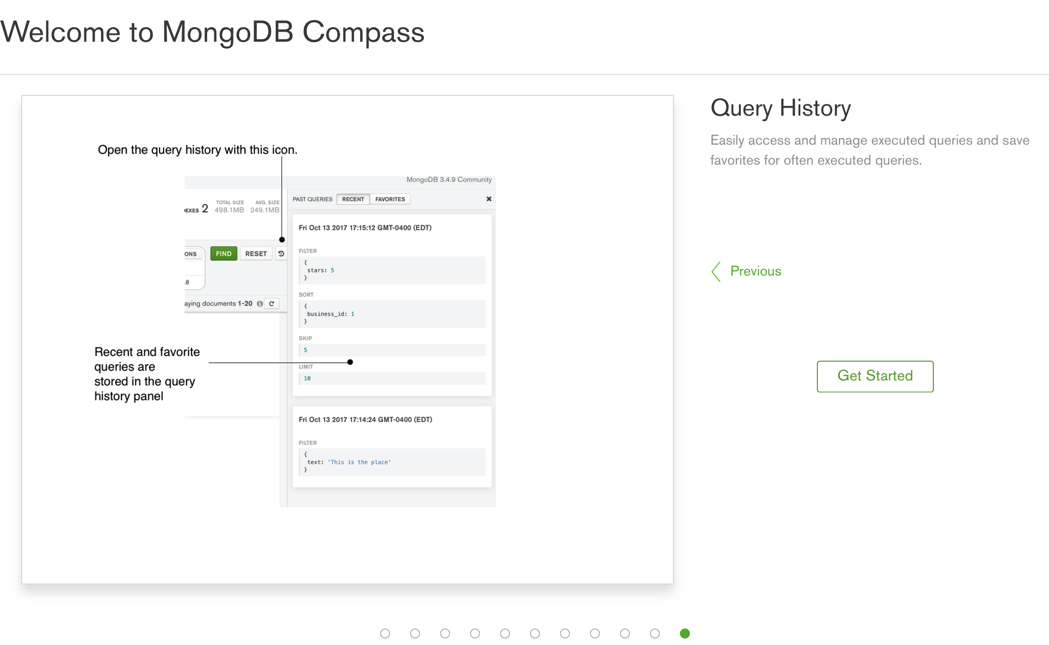Click the stars: 5 filter box
Image resolution: width=1049 pixels, height=645 pixels.
(x=391, y=270)
